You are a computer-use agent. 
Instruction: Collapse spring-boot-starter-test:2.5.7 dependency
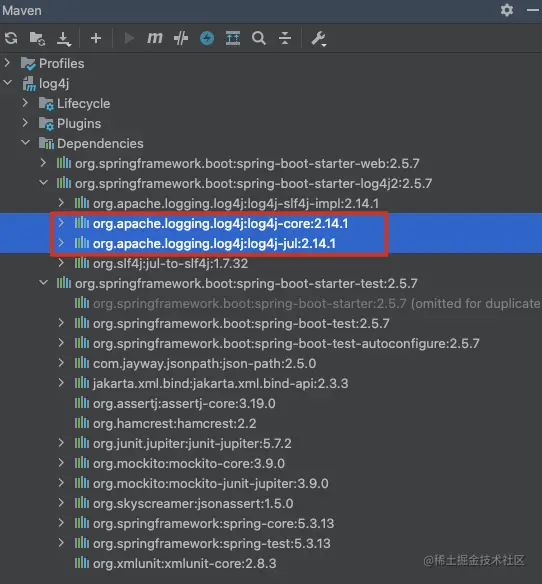pyautogui.click(x=44, y=283)
